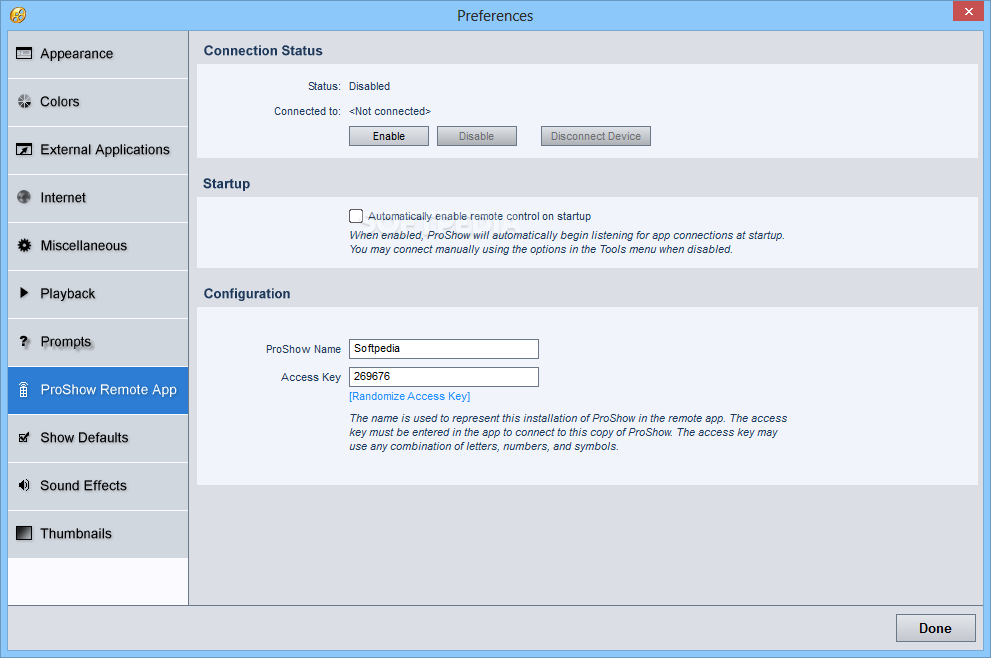Focus the Access Key input field
The image size is (991, 658).
(x=444, y=377)
